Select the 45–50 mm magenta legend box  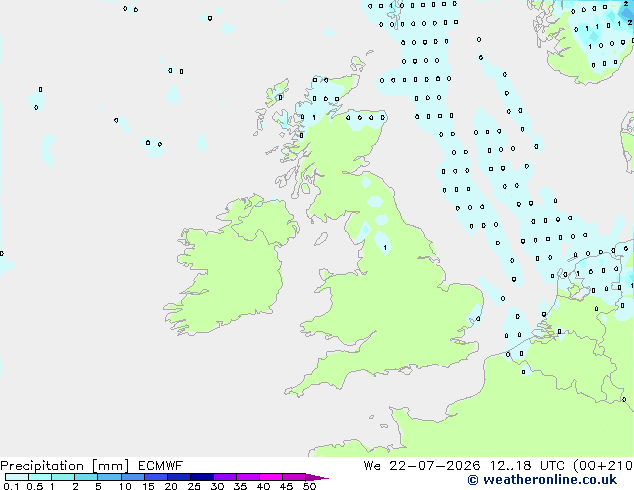coord(294,477)
